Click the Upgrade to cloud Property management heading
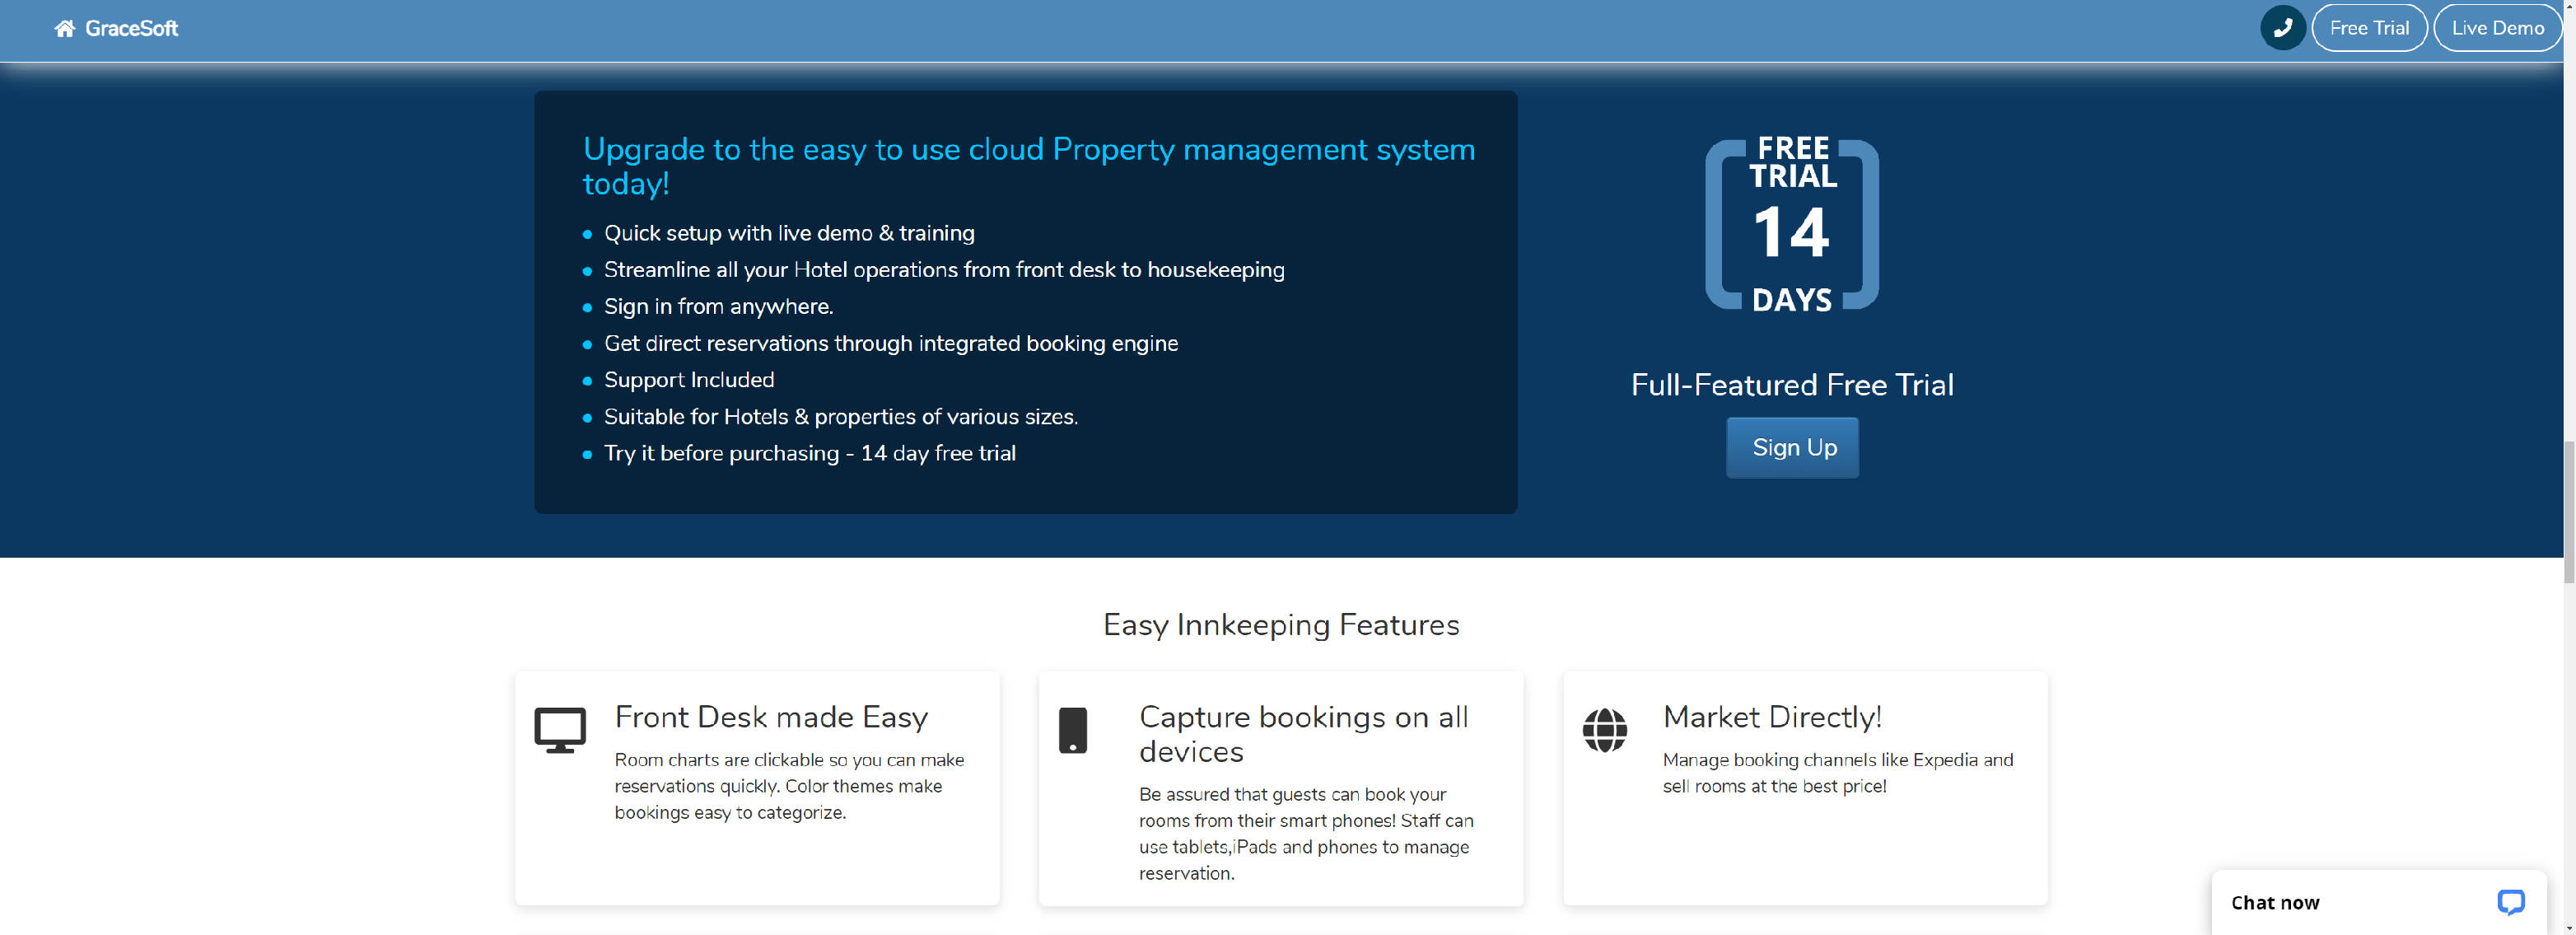This screenshot has width=2576, height=935. point(1029,166)
